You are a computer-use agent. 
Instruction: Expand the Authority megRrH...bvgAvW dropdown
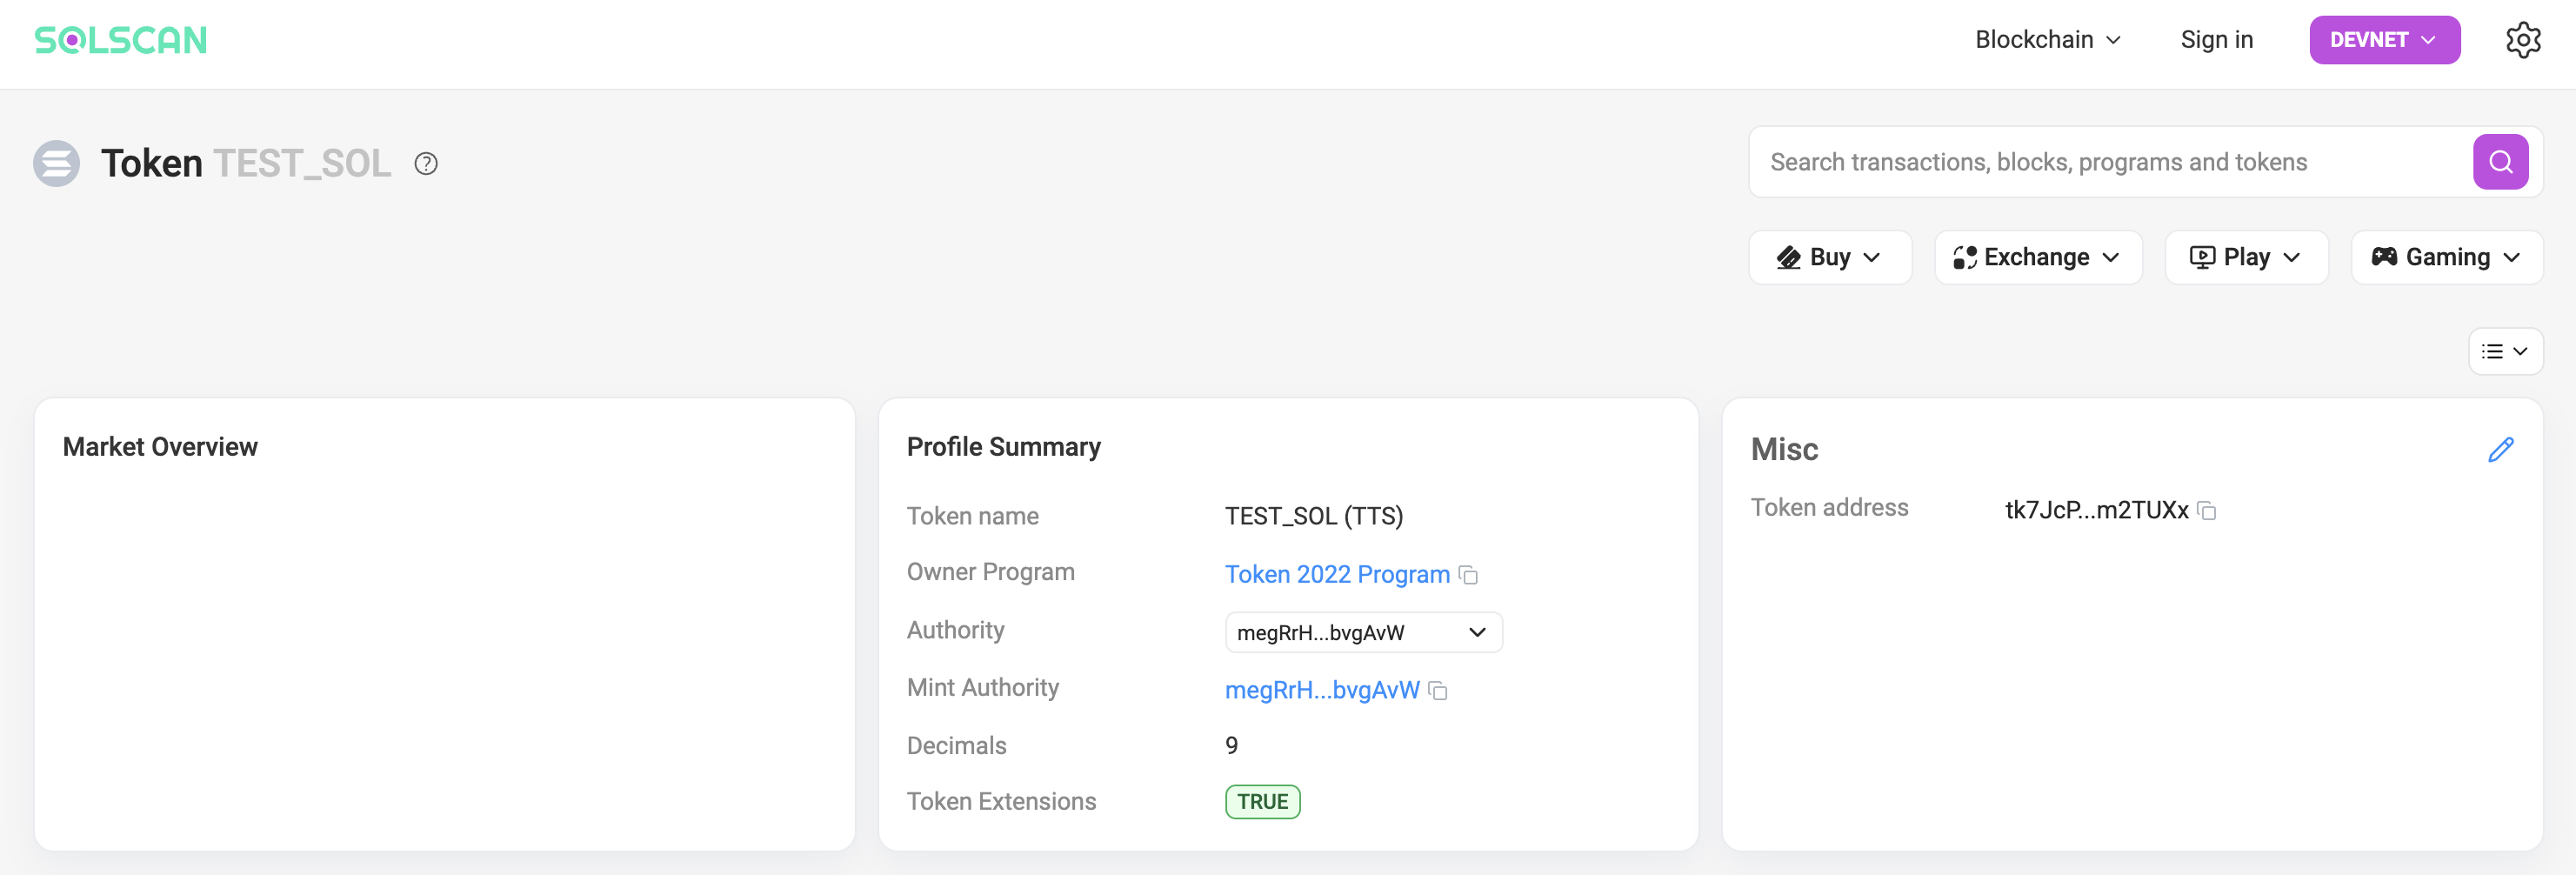pyautogui.click(x=1363, y=632)
